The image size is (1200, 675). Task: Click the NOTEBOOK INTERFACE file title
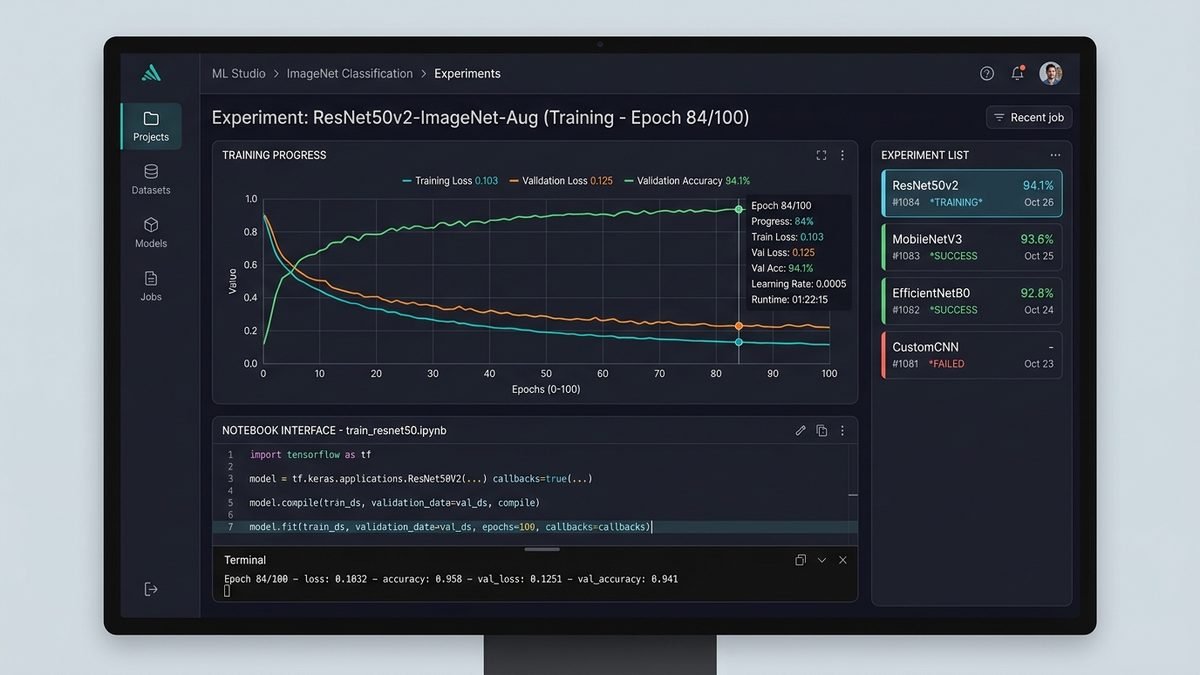coord(334,430)
